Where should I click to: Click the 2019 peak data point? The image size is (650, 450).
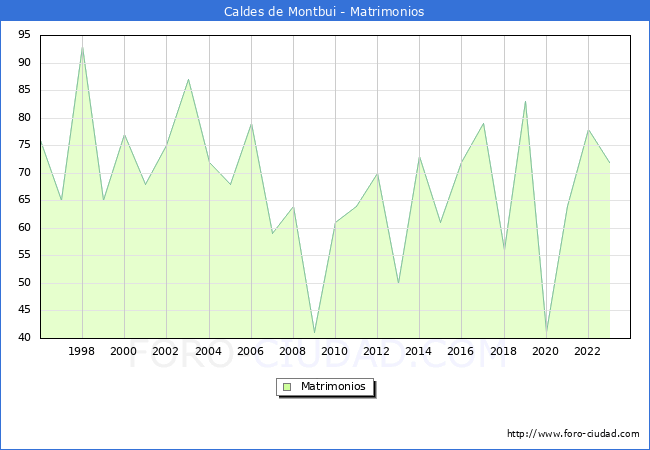(525, 102)
